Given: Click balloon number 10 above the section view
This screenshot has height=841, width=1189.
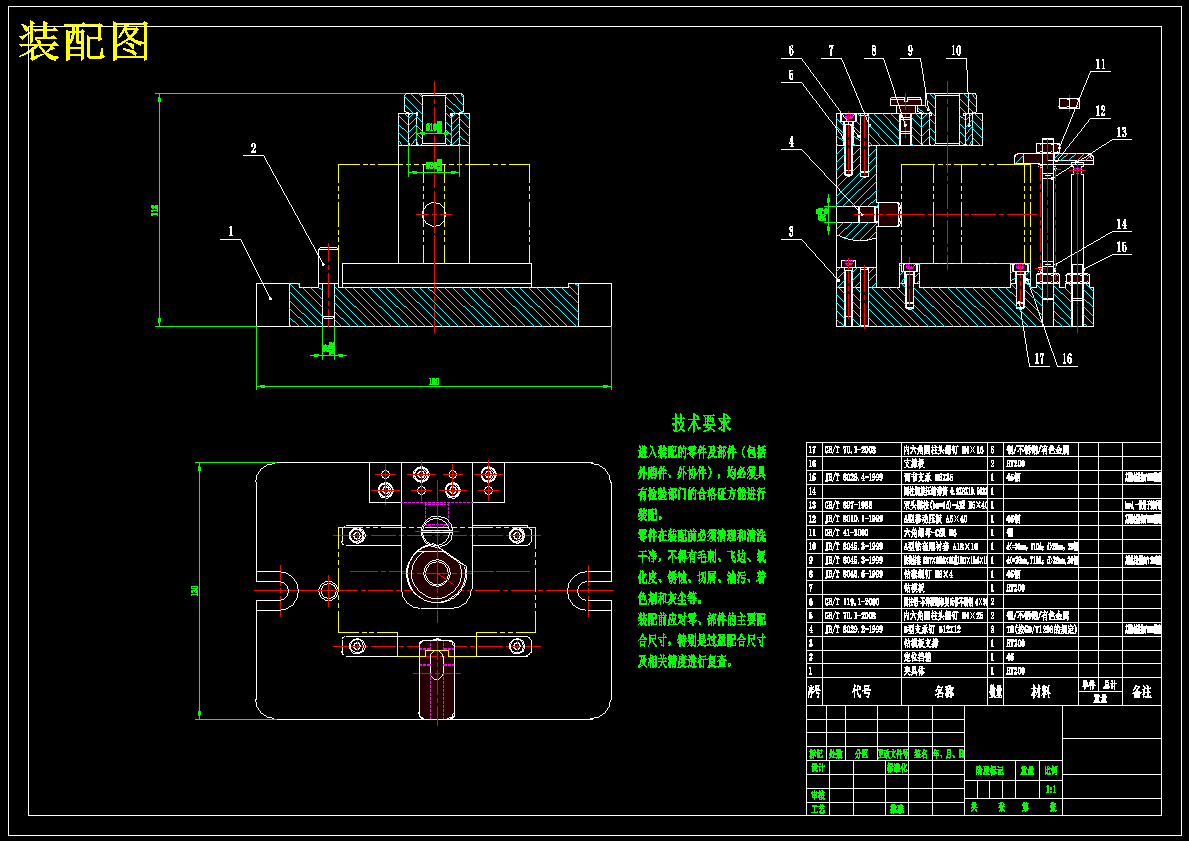Looking at the screenshot, I should pyautogui.click(x=955, y=50).
